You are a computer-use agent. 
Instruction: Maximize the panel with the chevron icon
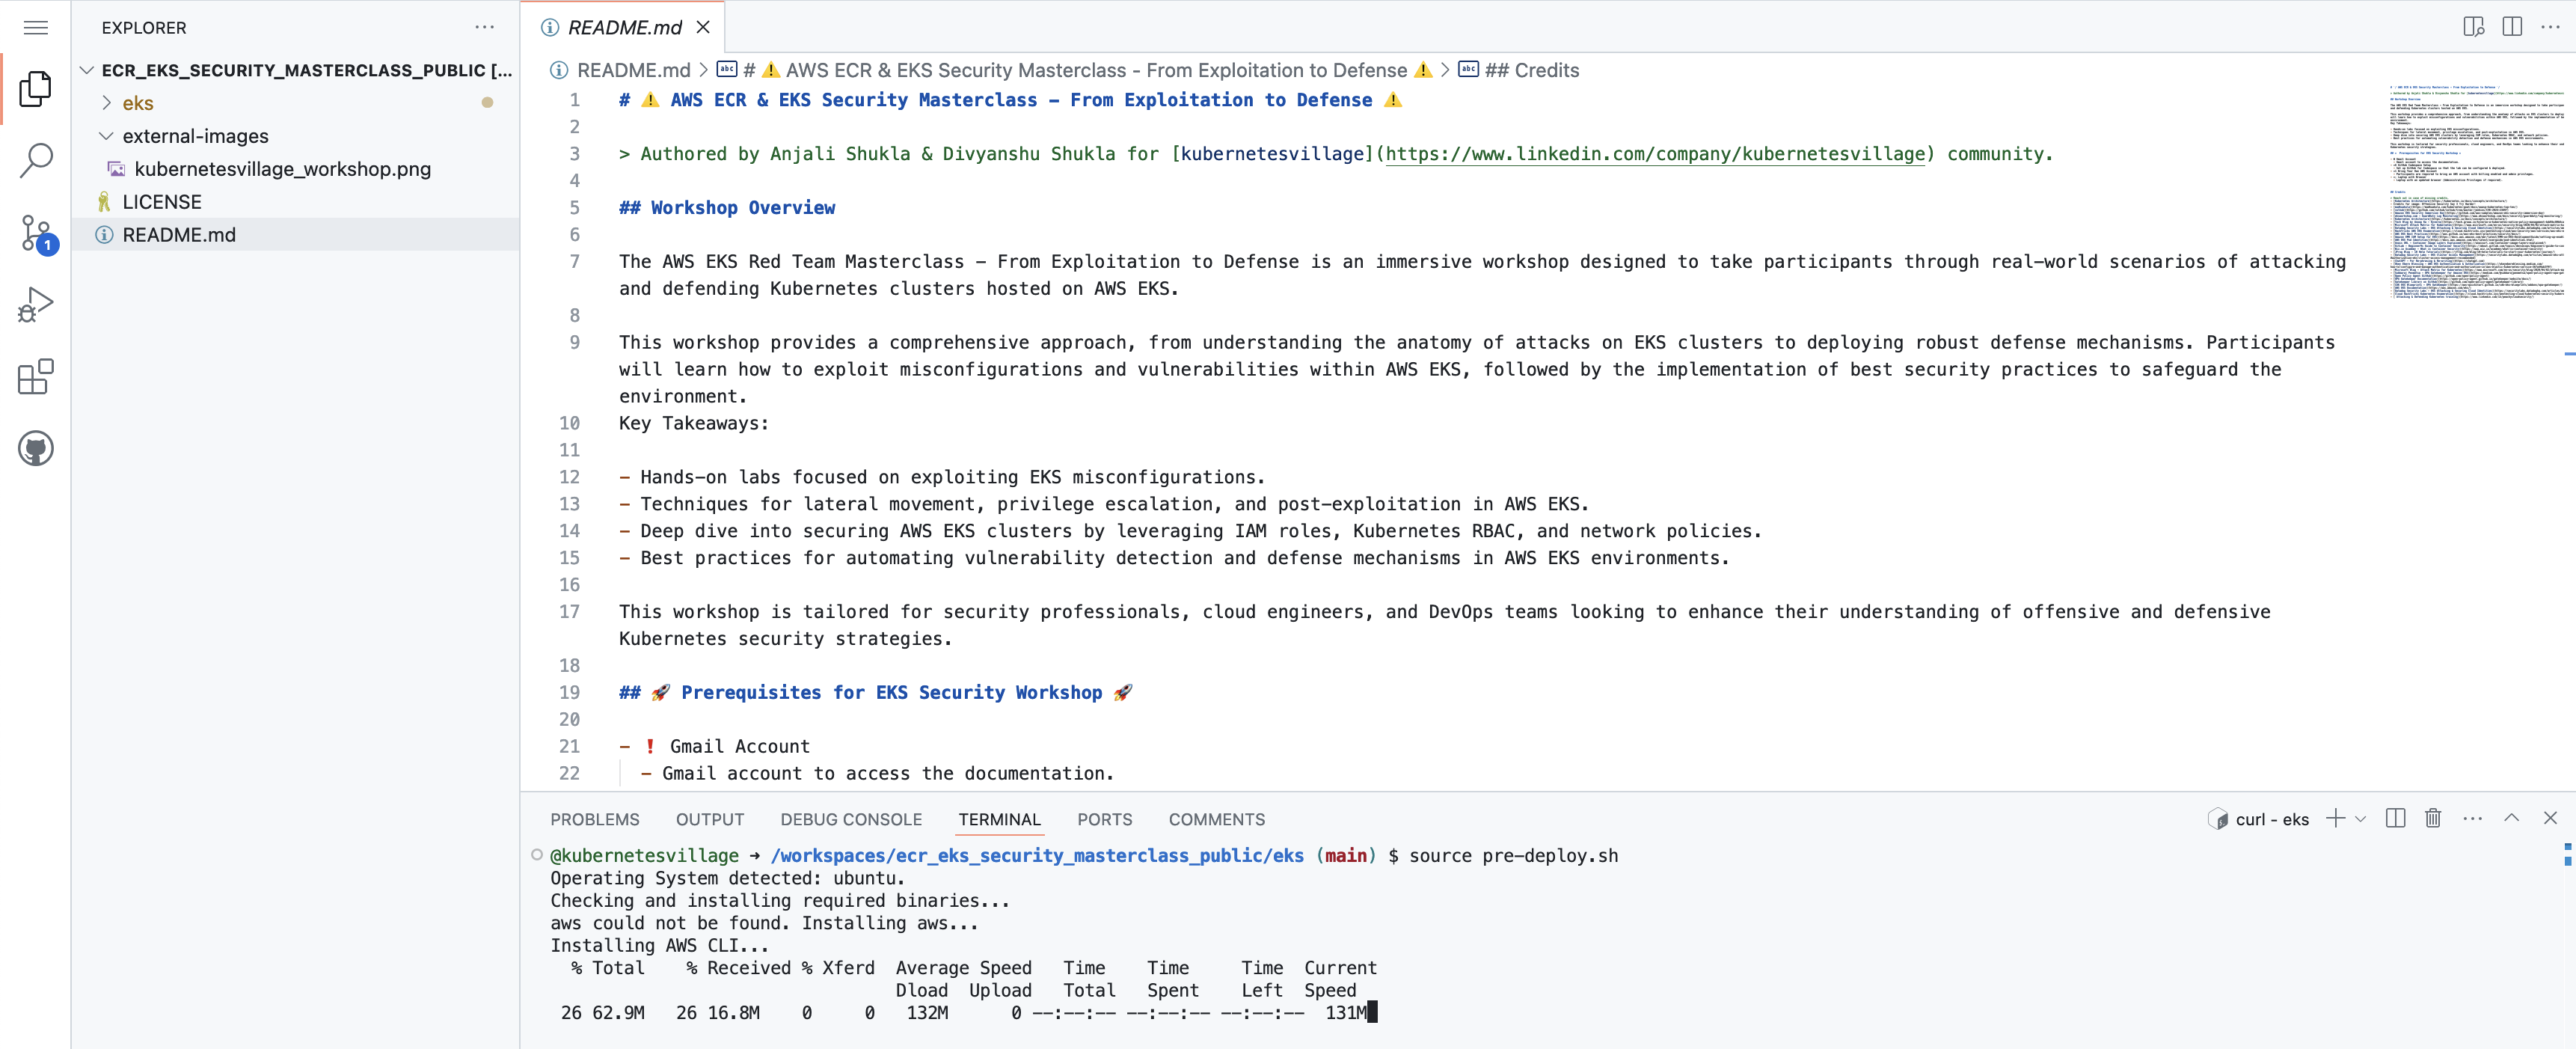pos(2512,818)
